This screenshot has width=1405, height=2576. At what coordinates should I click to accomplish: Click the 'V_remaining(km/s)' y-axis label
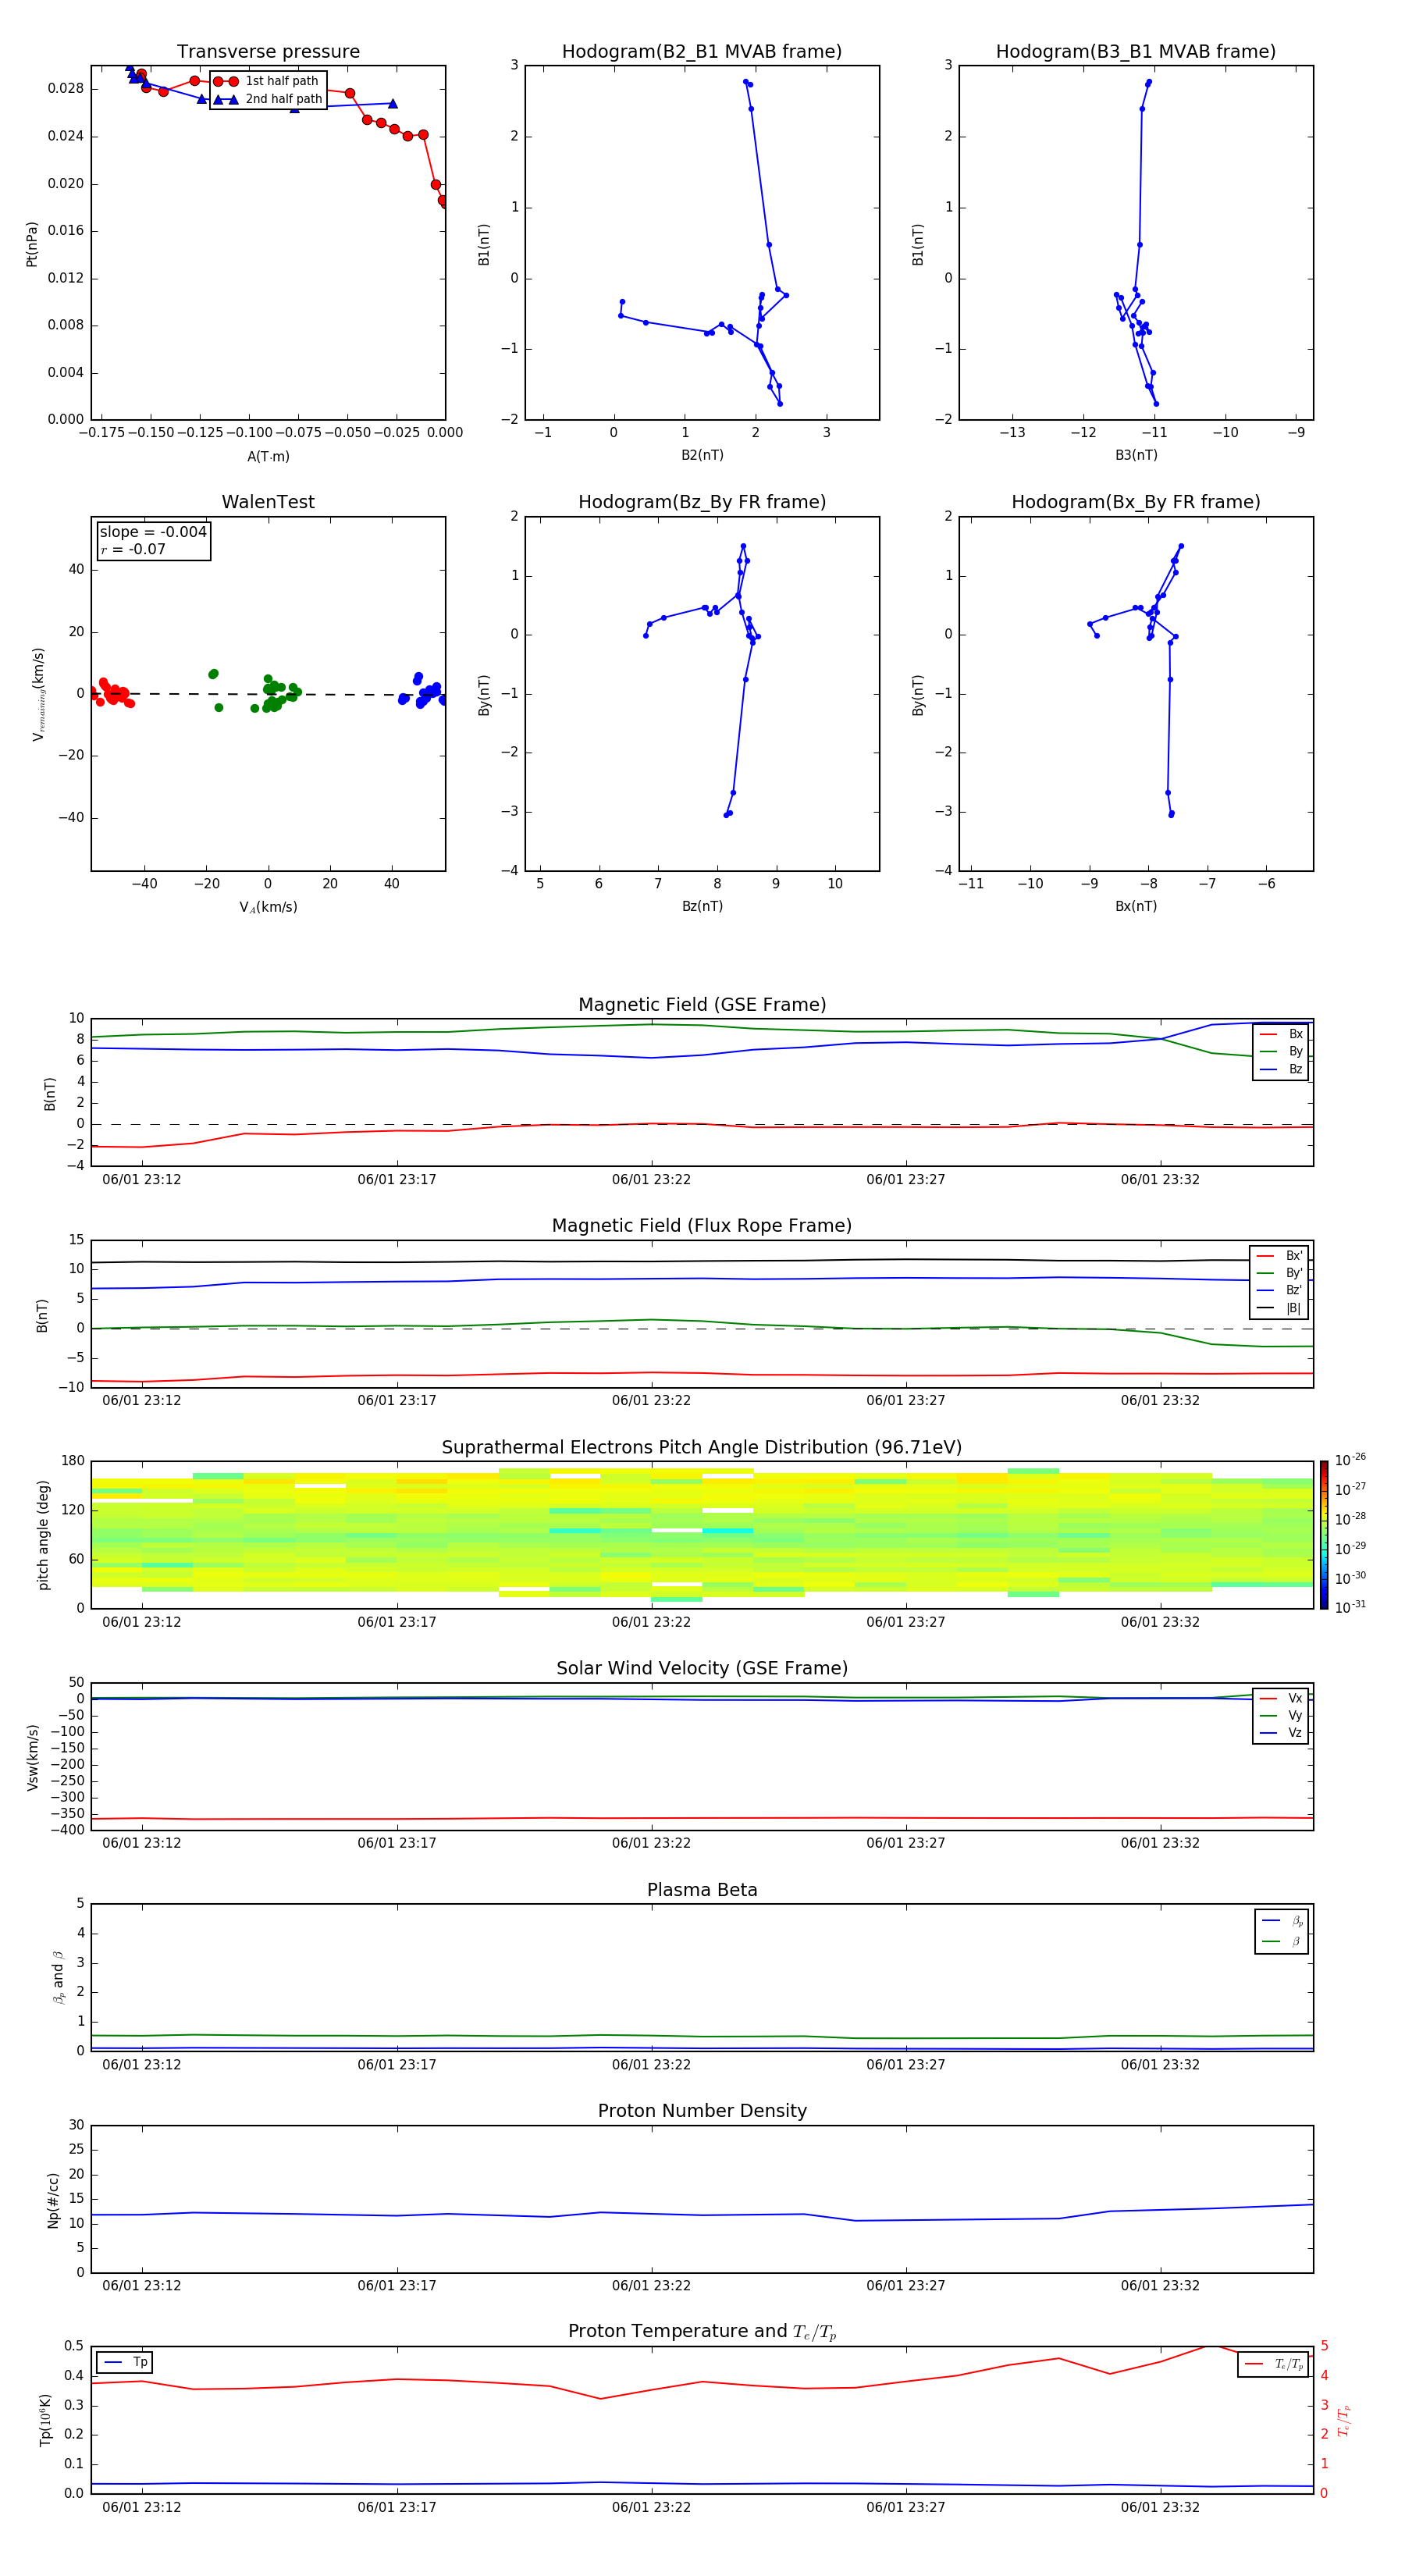(x=38, y=694)
